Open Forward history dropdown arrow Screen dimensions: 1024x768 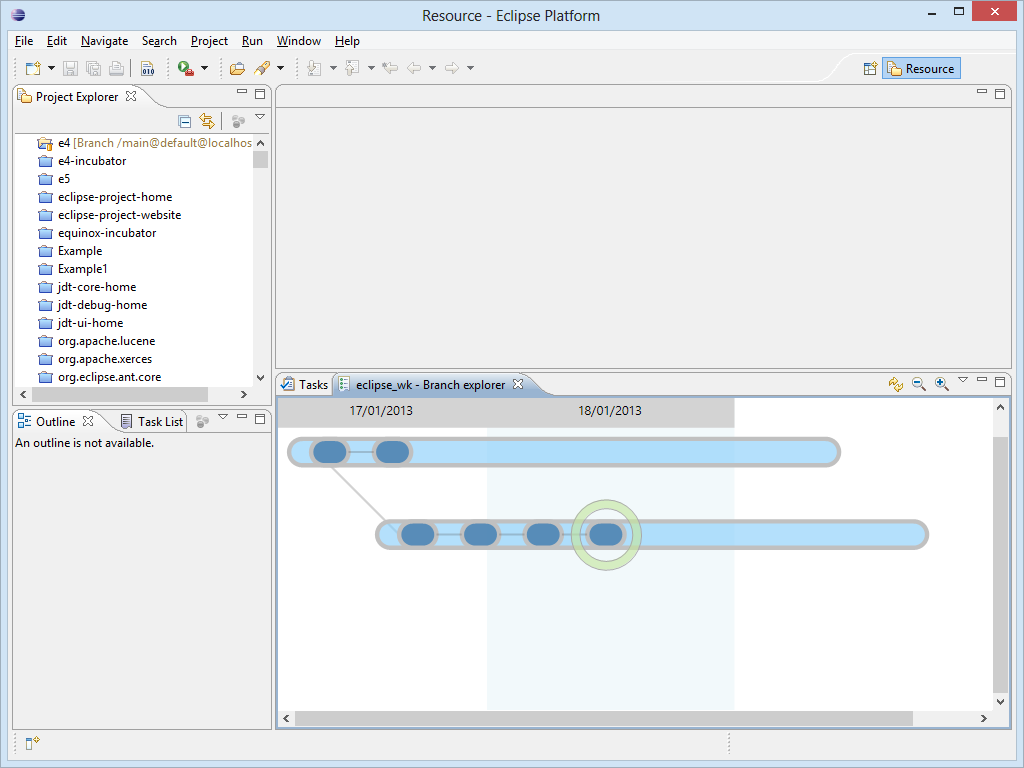point(470,68)
